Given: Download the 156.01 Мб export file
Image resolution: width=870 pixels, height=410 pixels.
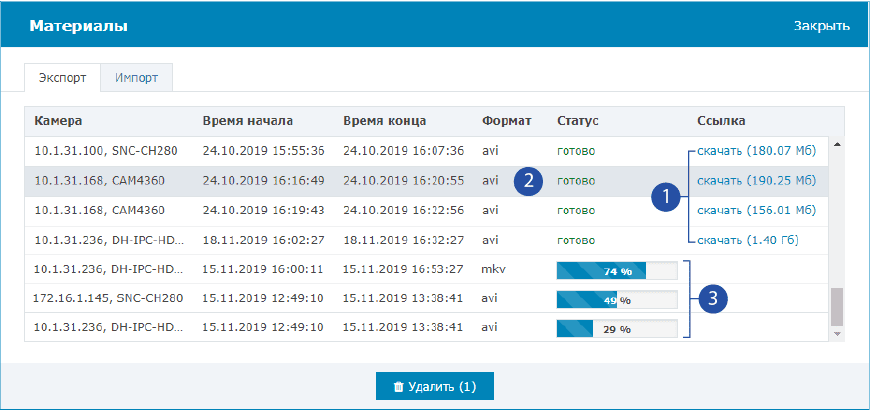Looking at the screenshot, I should pos(756,210).
